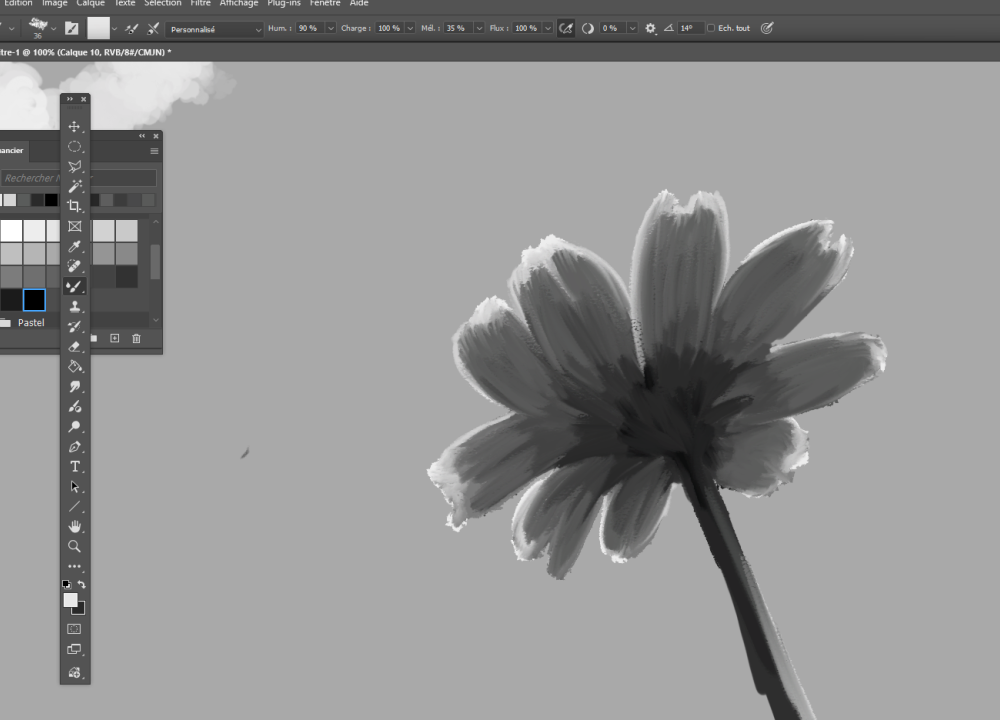Screen dimensions: 1000x720
Task: Select the Frame tool
Action: pos(75,226)
